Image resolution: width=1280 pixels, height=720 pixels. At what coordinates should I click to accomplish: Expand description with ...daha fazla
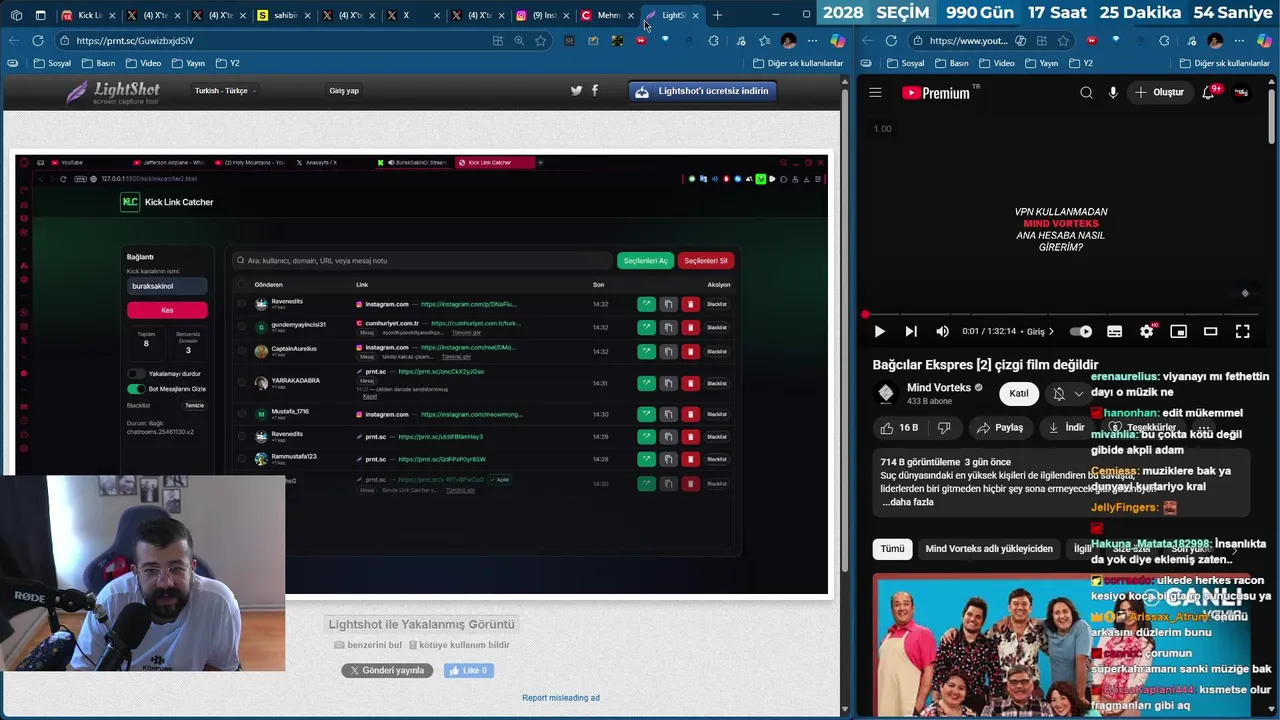click(909, 502)
